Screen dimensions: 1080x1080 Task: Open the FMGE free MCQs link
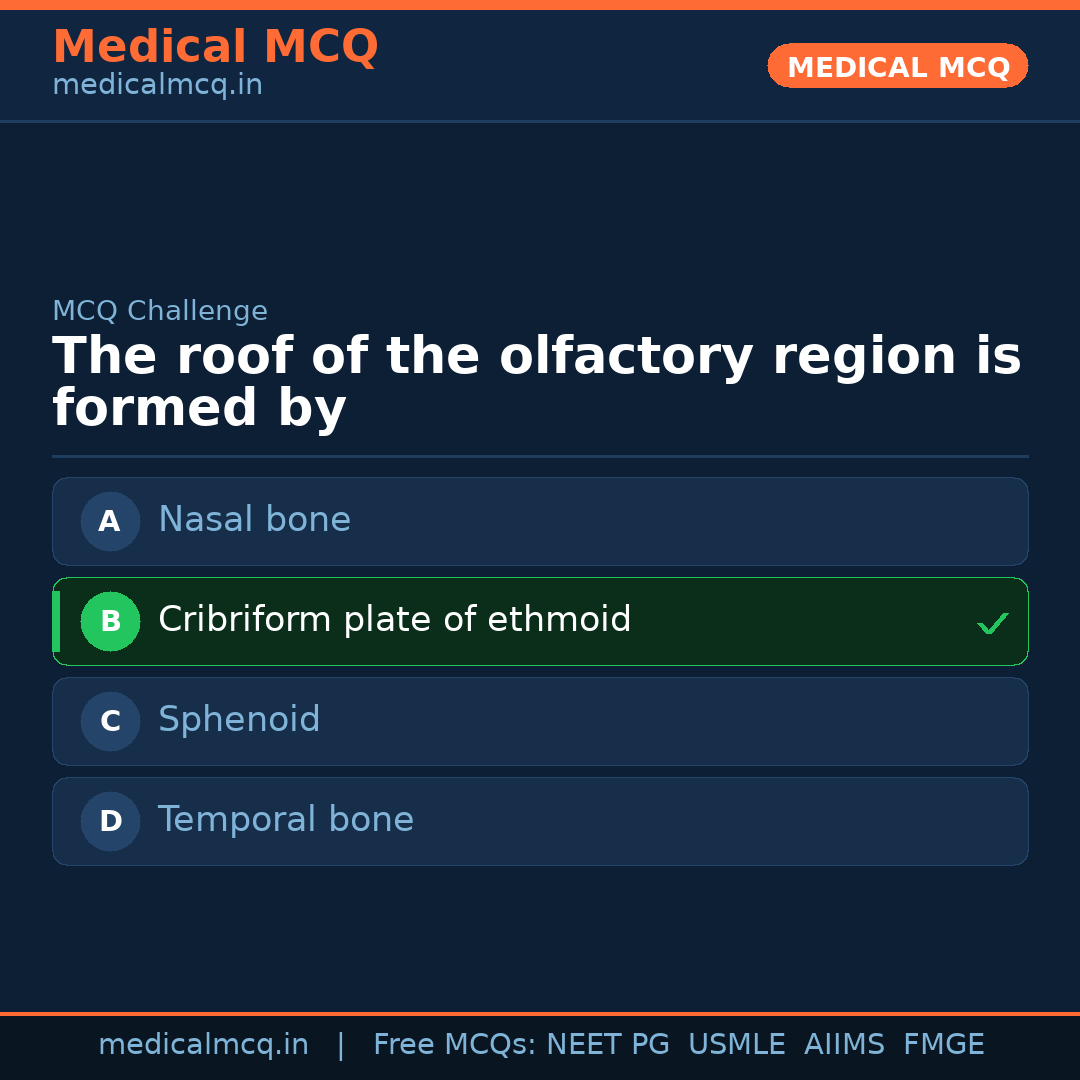coord(943,1043)
